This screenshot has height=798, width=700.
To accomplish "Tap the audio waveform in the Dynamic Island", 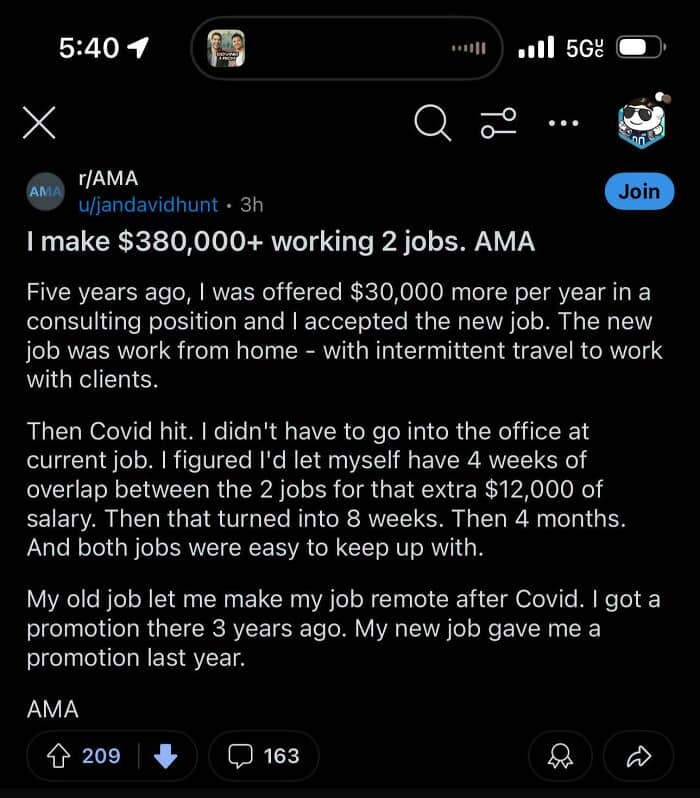I will point(468,48).
